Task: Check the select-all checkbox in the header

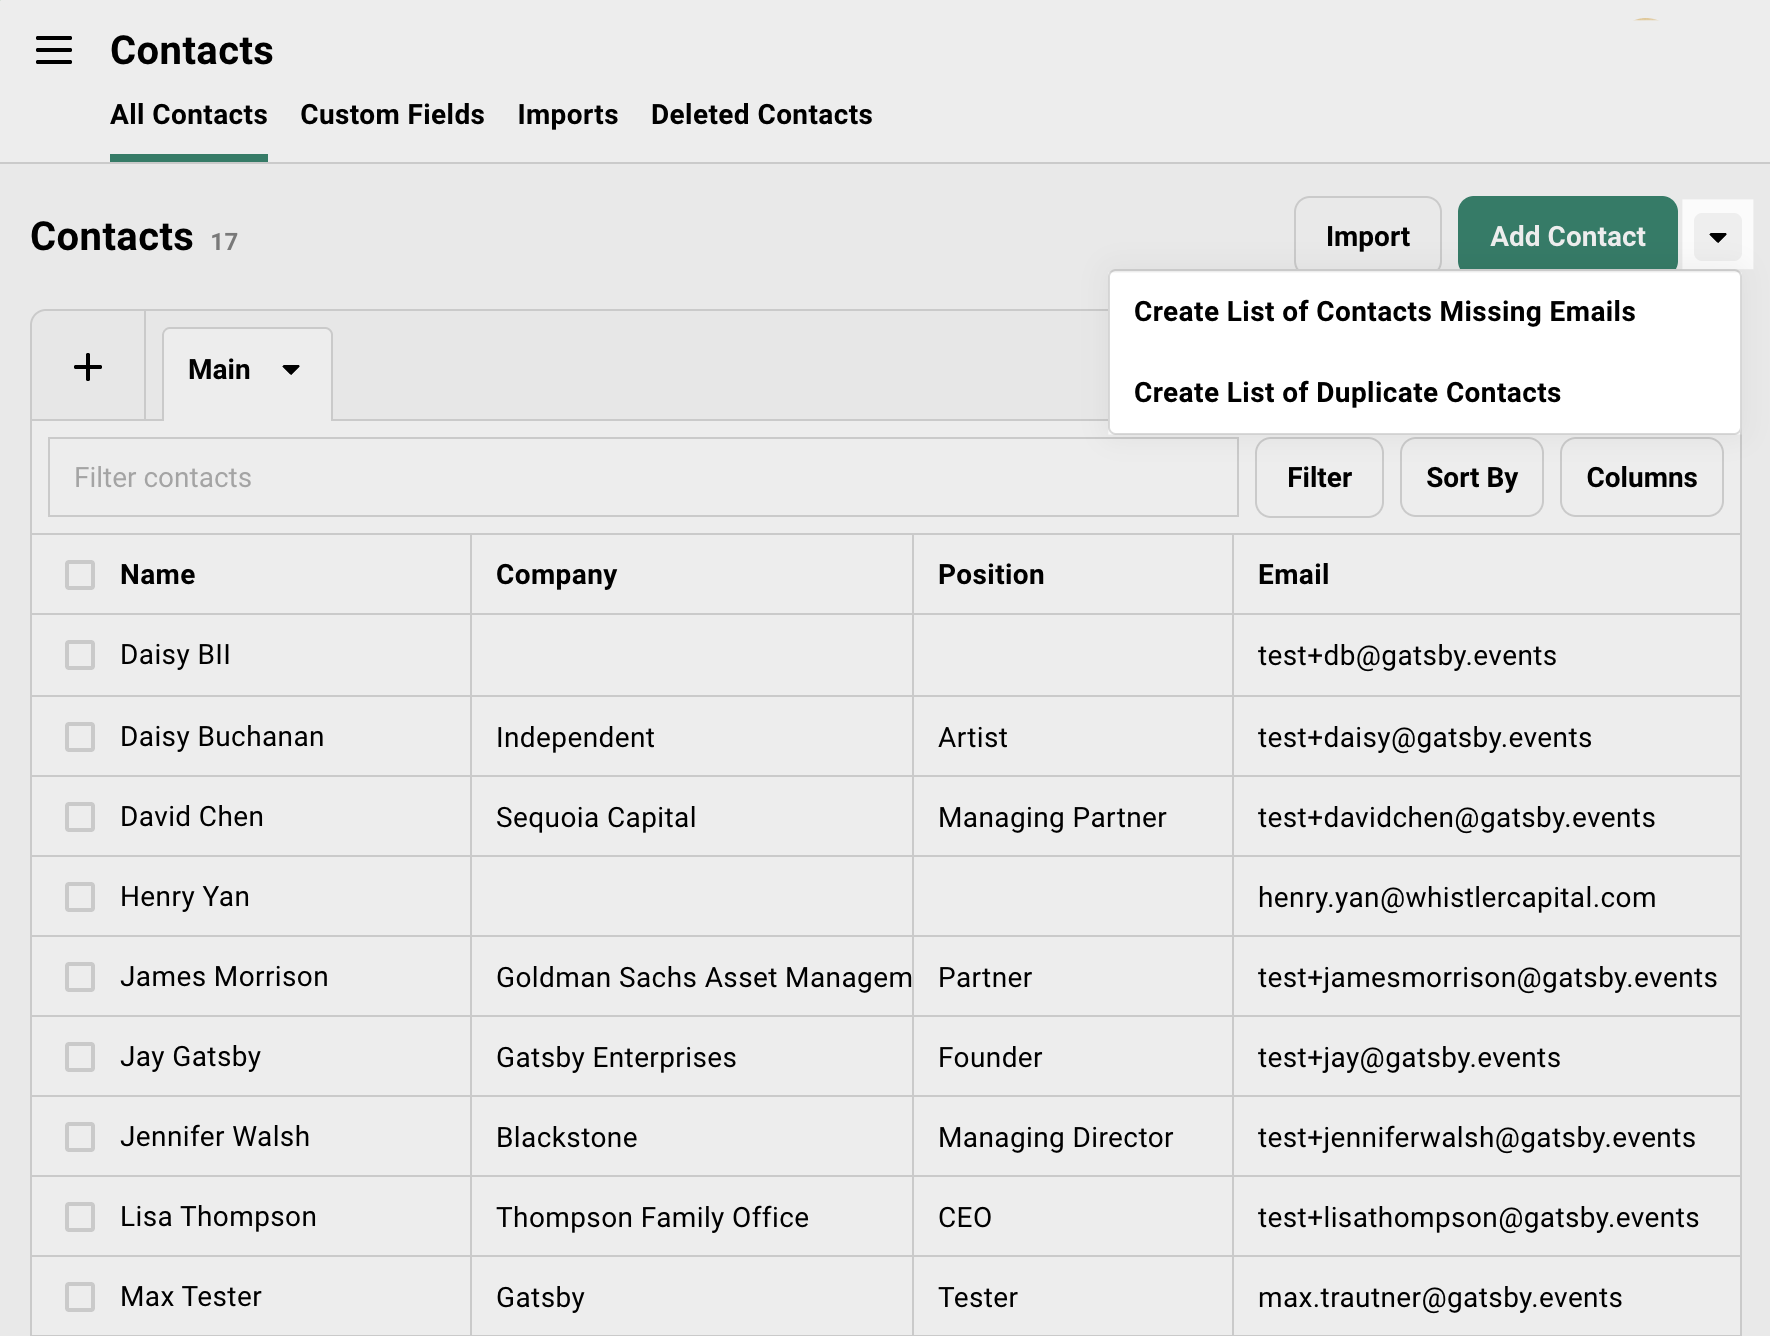Action: pyautogui.click(x=79, y=574)
